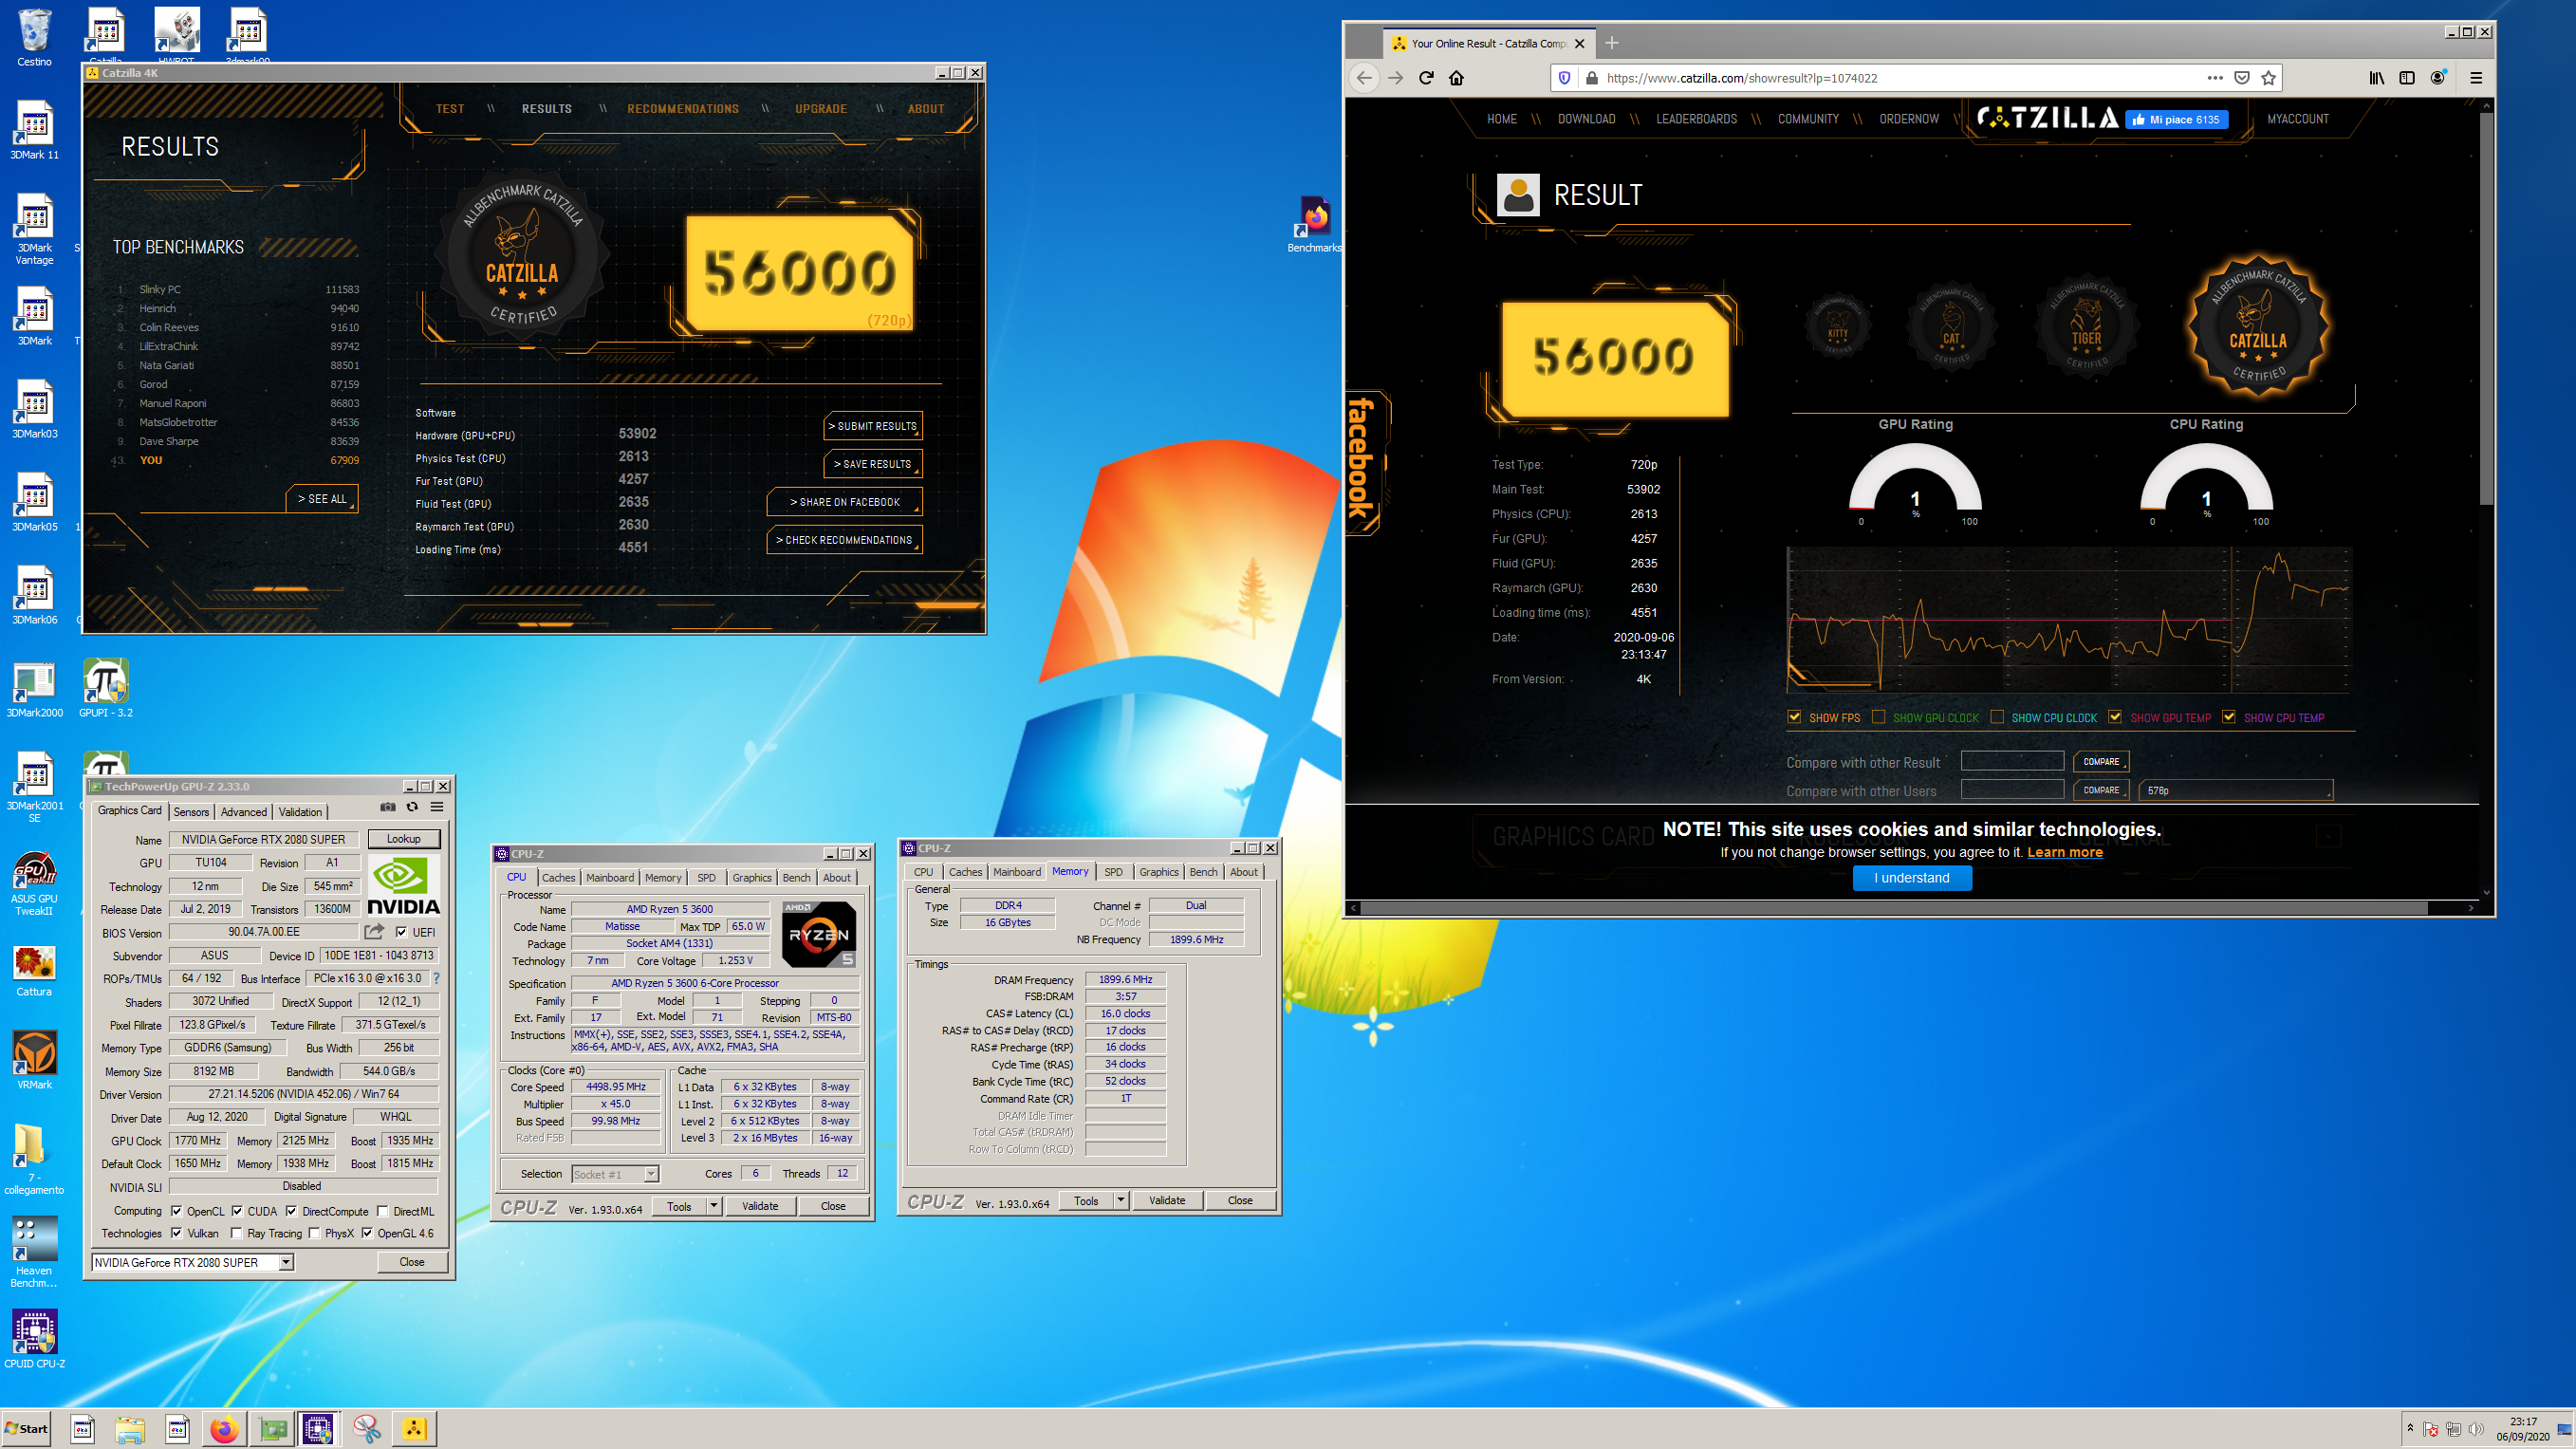The height and width of the screenshot is (1449, 2576).
Task: Click the Compare with other Result input field
Action: pos(2012,761)
